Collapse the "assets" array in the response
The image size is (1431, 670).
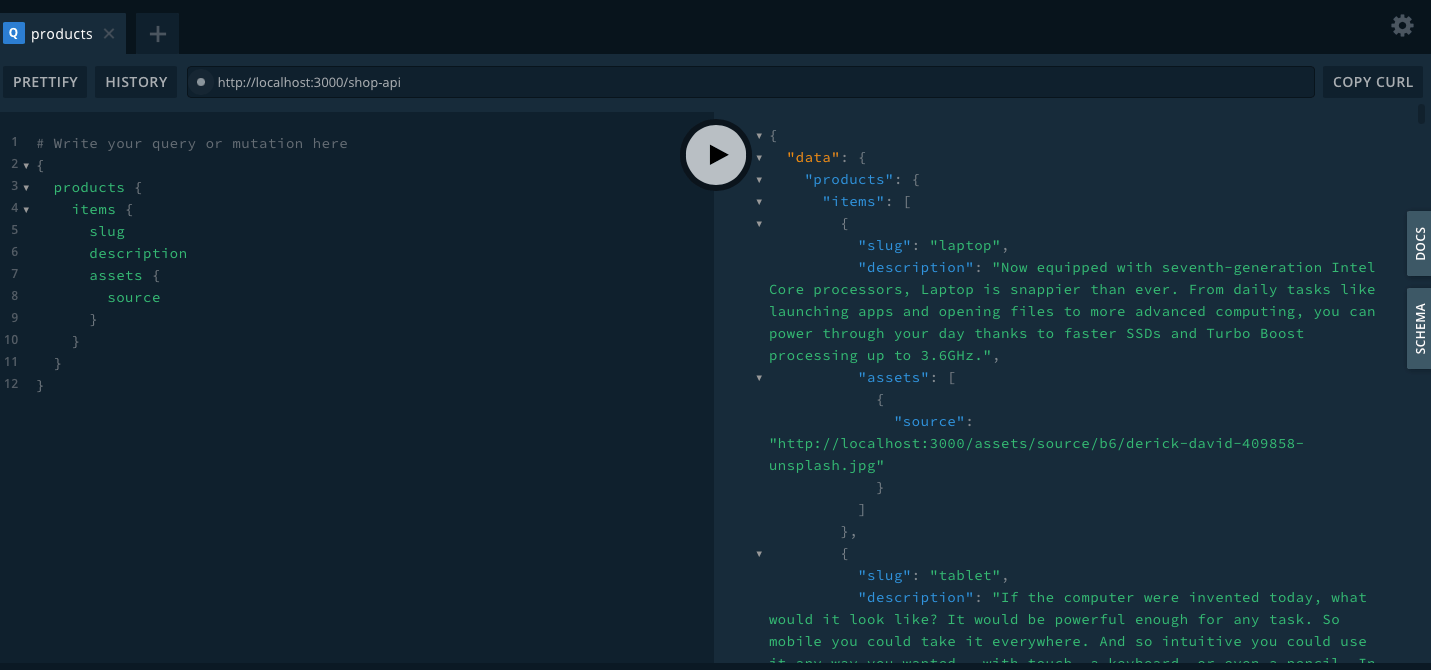tap(760, 378)
